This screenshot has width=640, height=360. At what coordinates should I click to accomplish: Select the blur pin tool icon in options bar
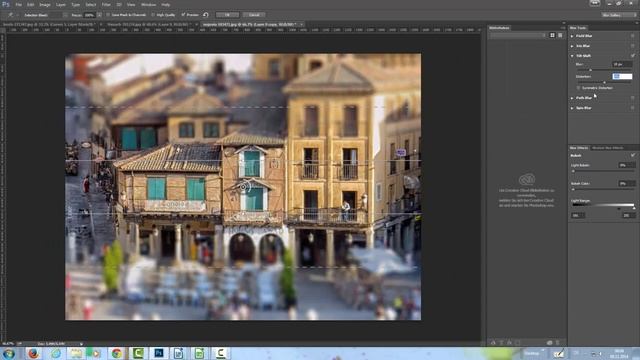pos(10,15)
